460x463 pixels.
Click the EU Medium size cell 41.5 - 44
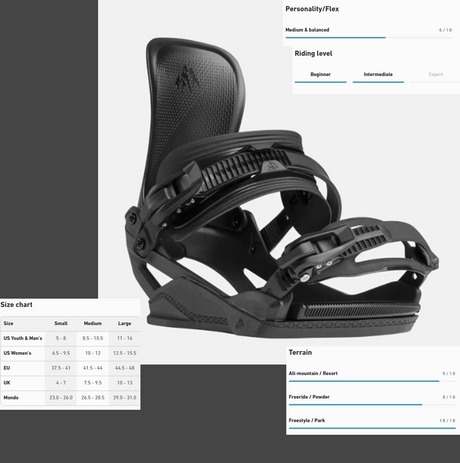(93, 368)
